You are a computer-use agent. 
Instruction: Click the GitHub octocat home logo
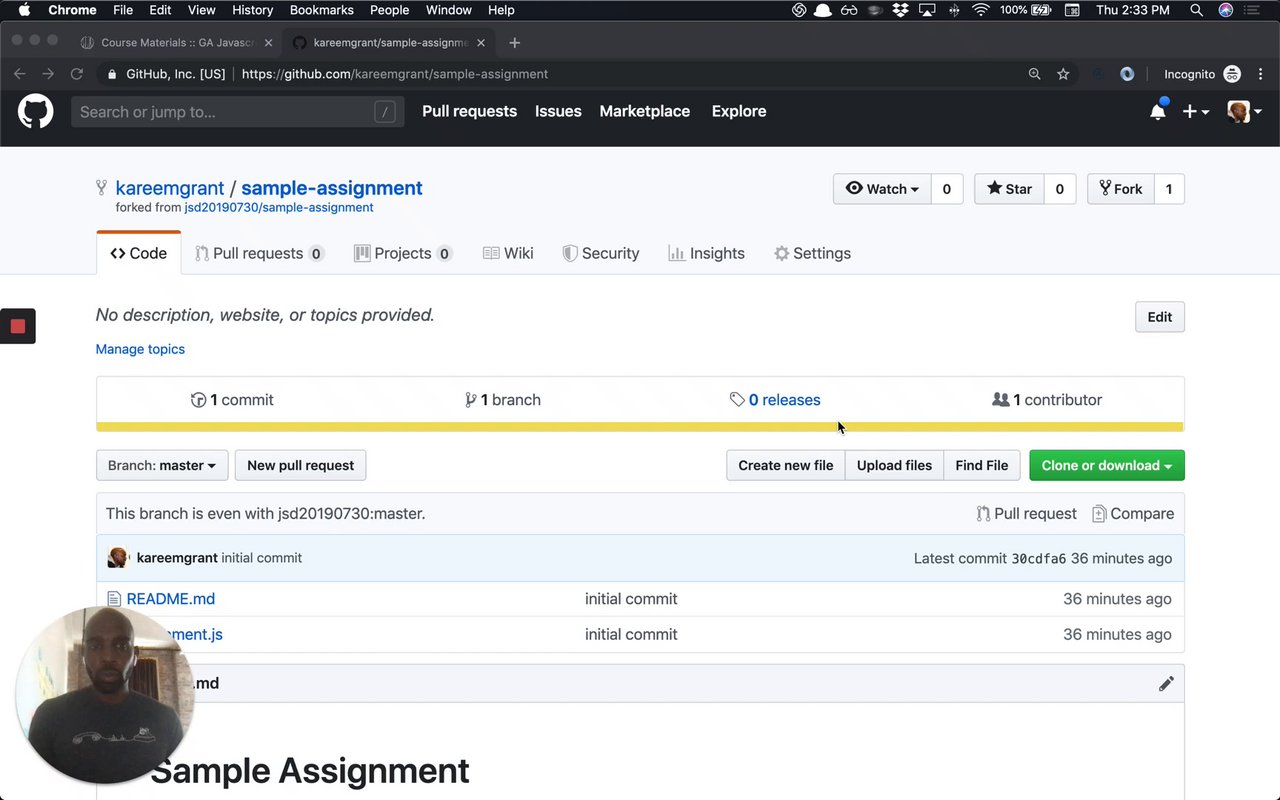pos(35,111)
